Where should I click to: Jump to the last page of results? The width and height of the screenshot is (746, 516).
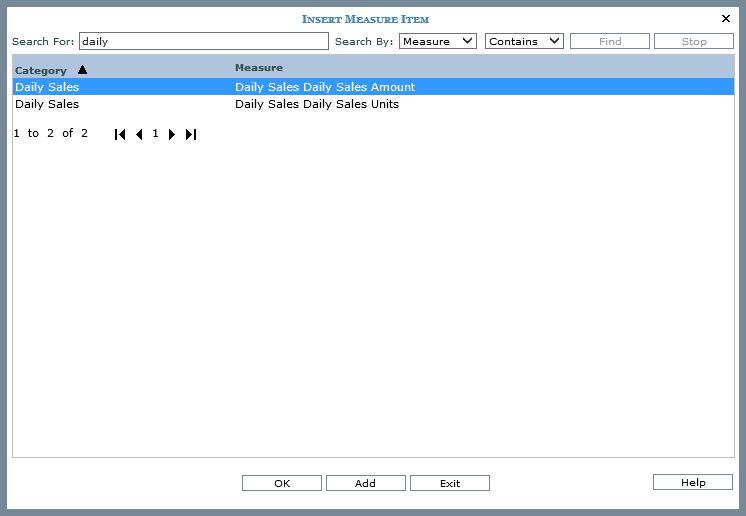click(x=191, y=134)
